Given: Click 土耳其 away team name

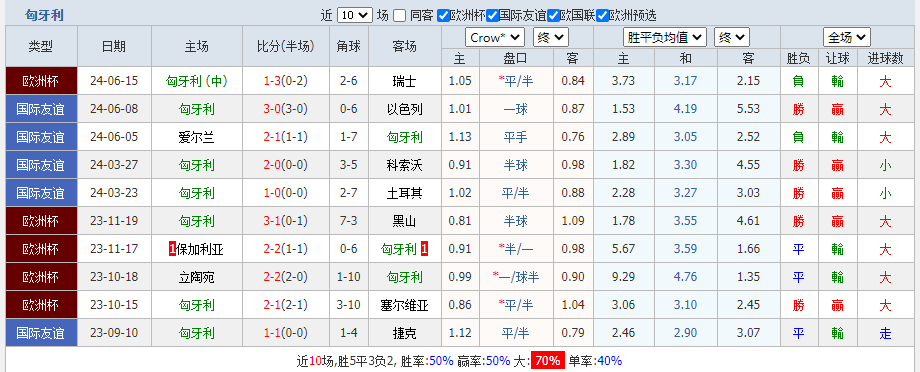Looking at the screenshot, I should pyautogui.click(x=404, y=193).
